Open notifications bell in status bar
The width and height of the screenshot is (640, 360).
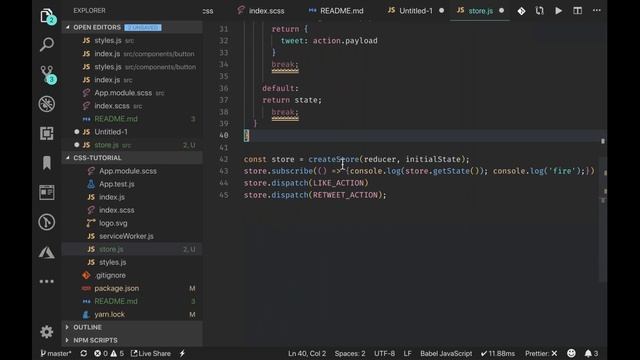point(591,353)
